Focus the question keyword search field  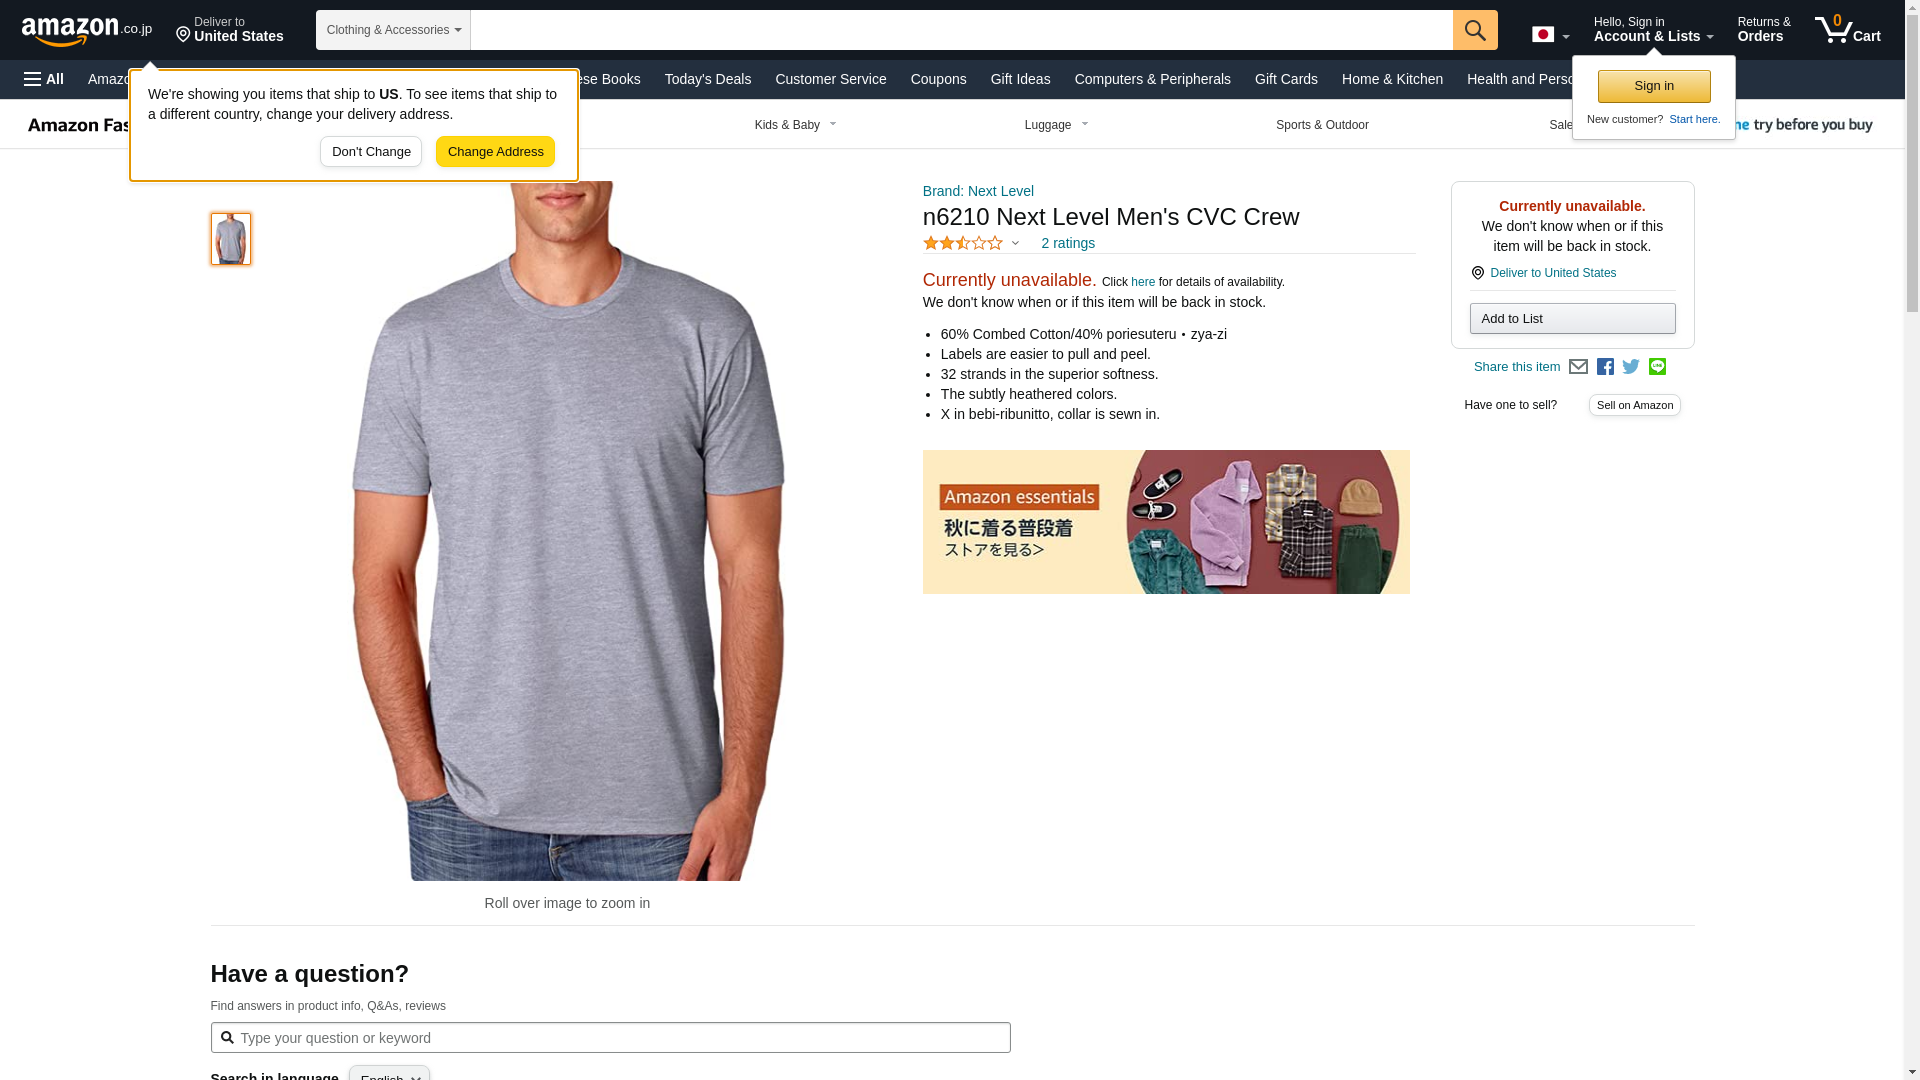coord(610,1038)
